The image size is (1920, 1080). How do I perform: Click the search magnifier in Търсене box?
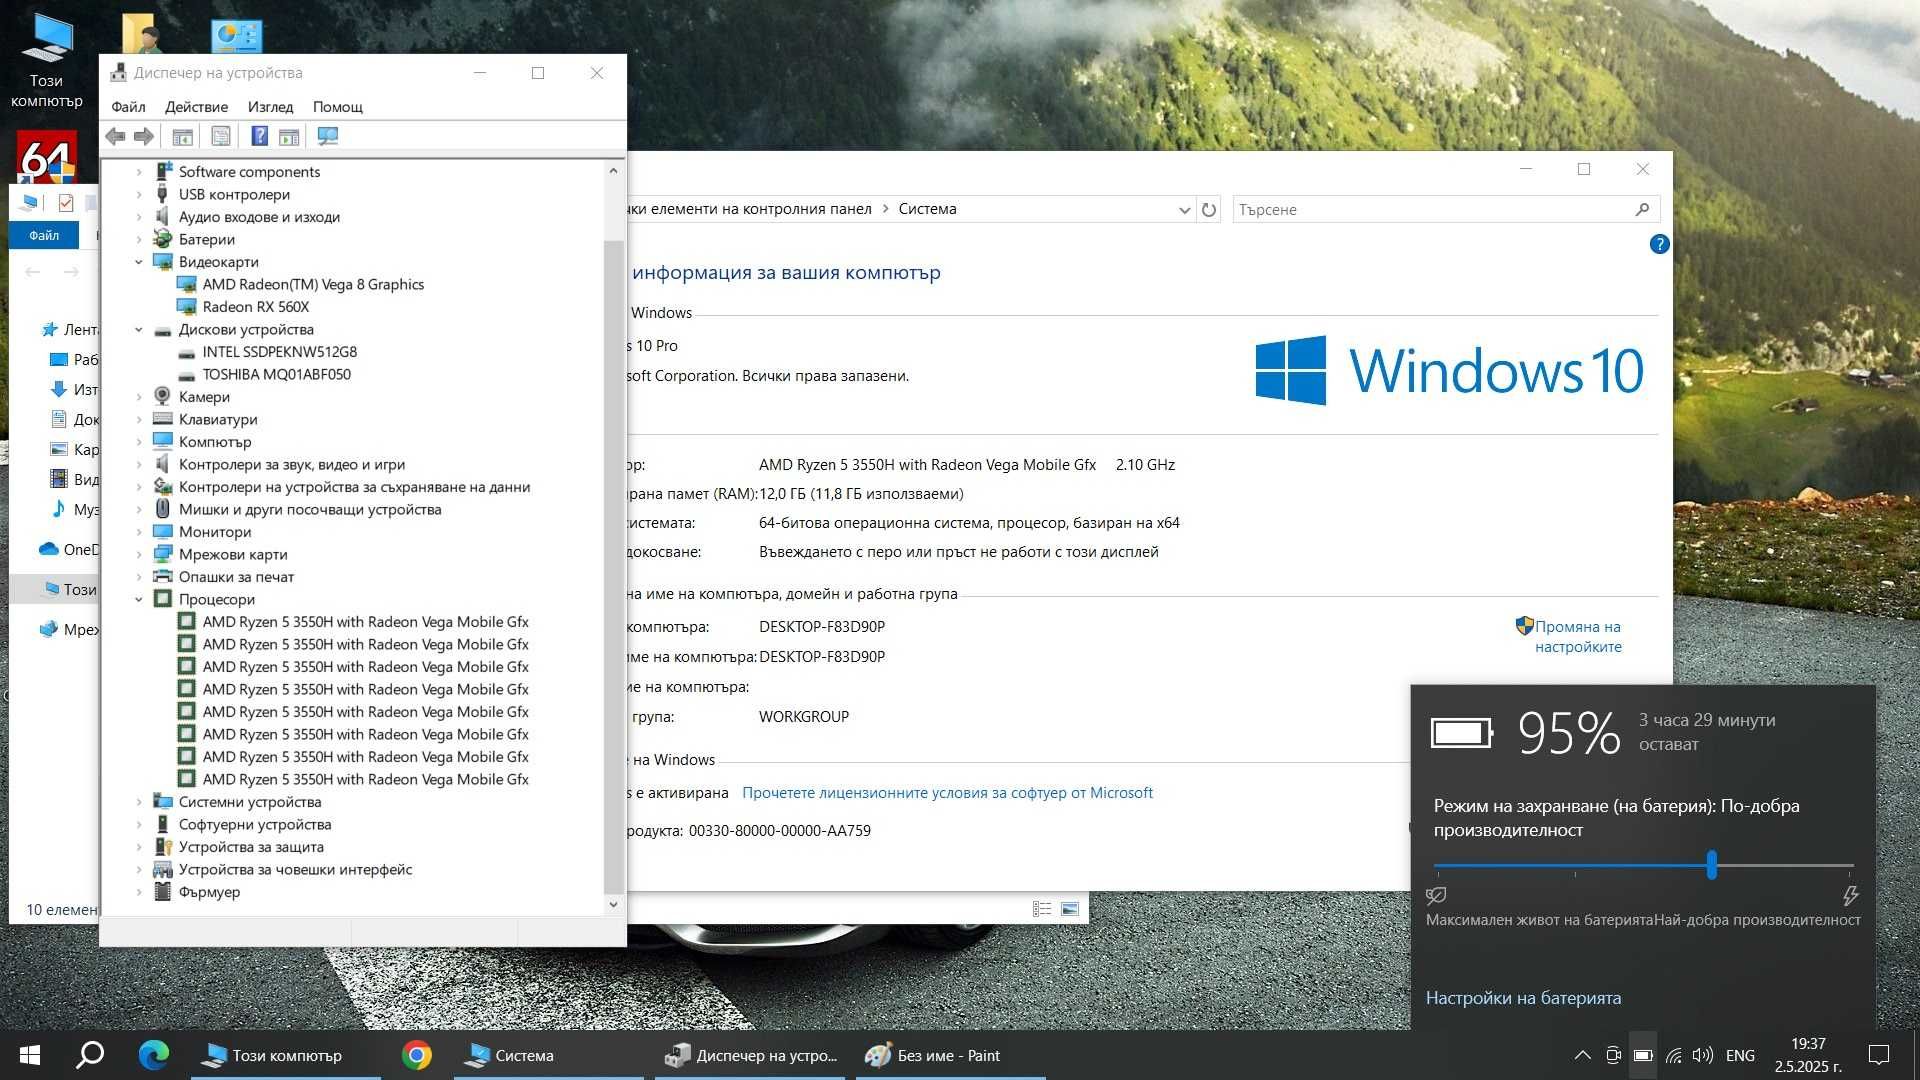pos(1642,209)
